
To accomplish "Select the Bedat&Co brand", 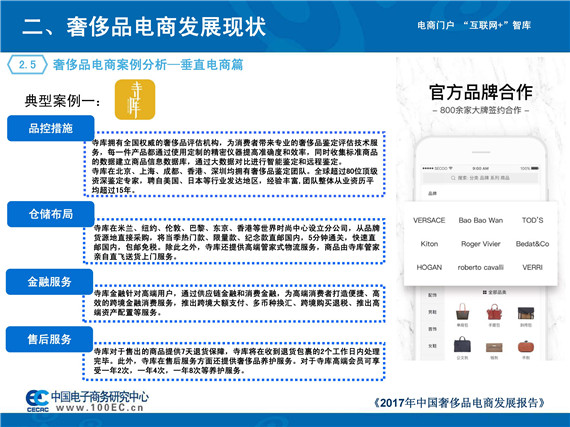I will [x=532, y=244].
